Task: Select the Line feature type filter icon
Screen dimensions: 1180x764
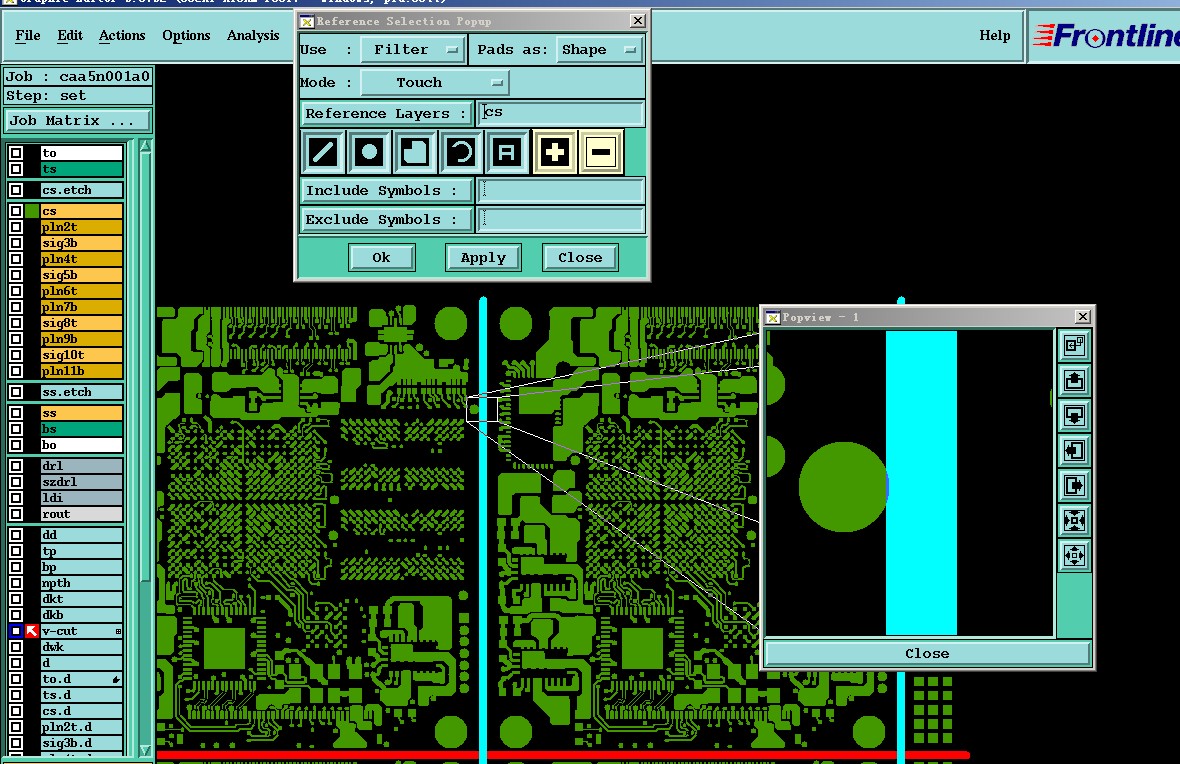Action: click(323, 152)
